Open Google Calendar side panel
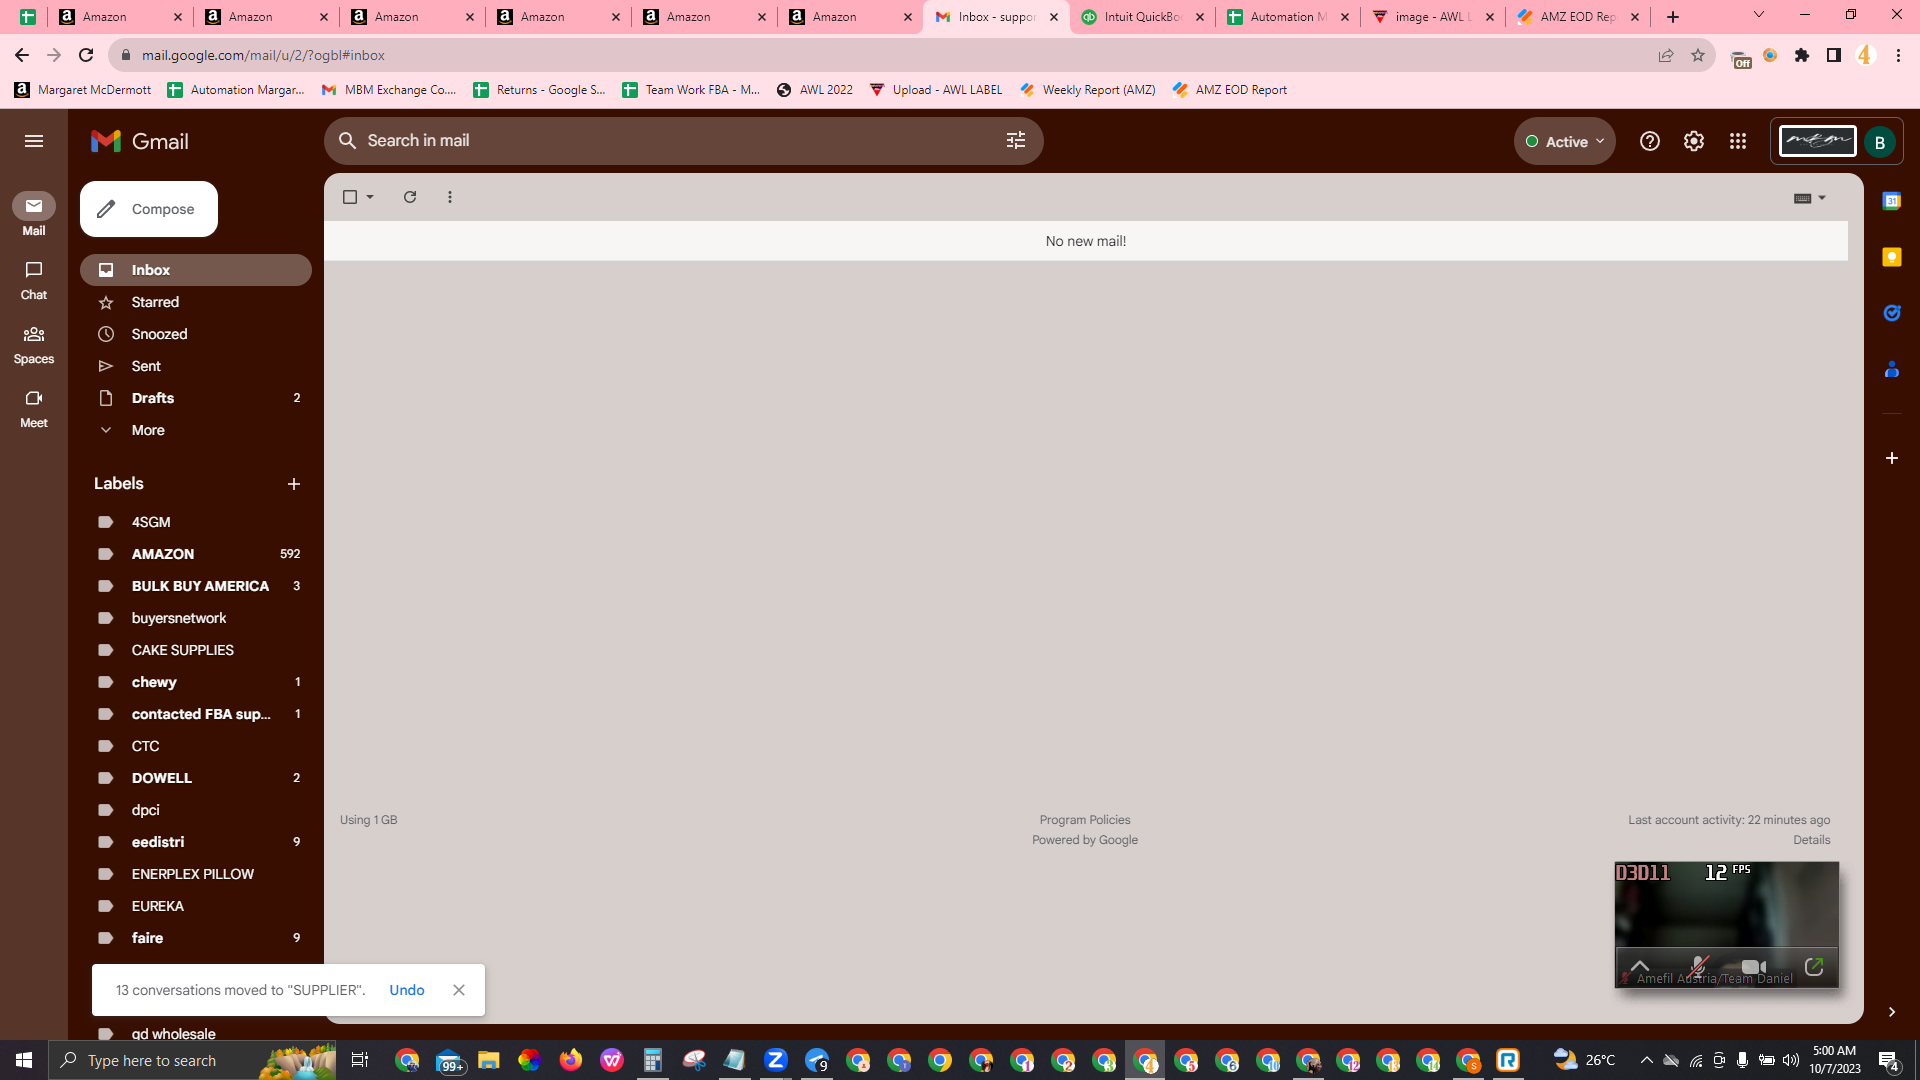Screen dimensions: 1920x1080 click(x=1892, y=201)
